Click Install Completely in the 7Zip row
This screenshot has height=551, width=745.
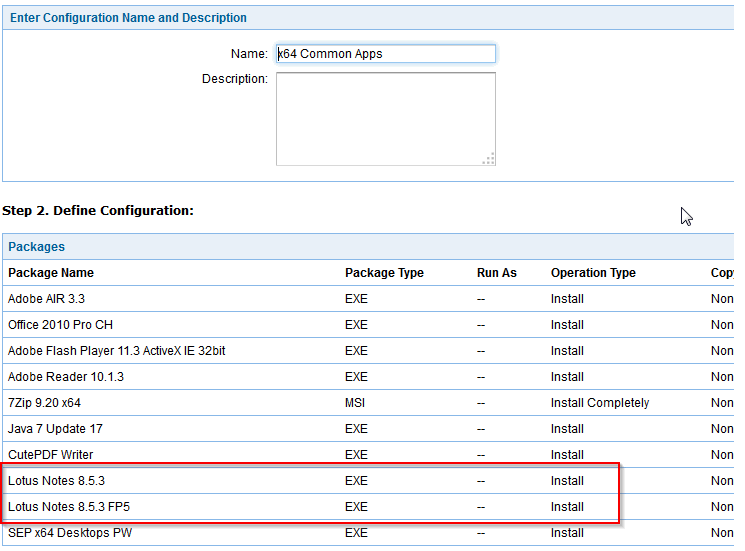[x=600, y=403]
